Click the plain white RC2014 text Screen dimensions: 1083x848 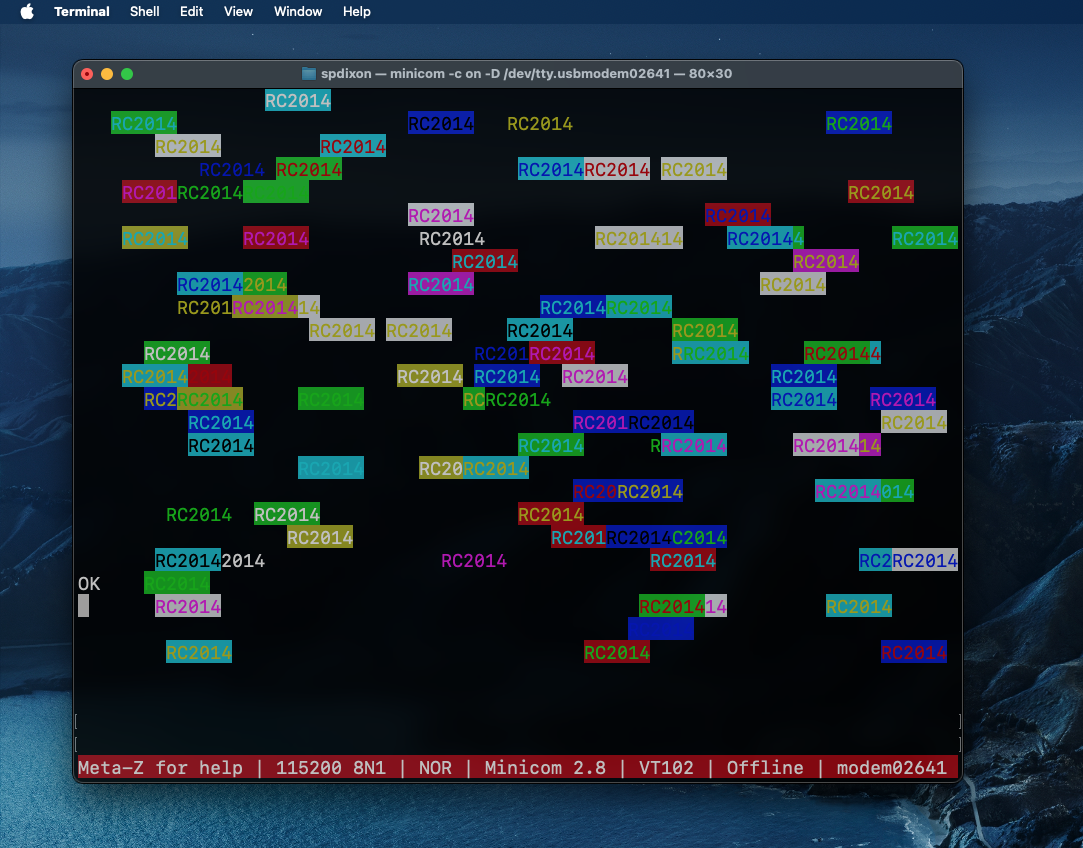452,239
